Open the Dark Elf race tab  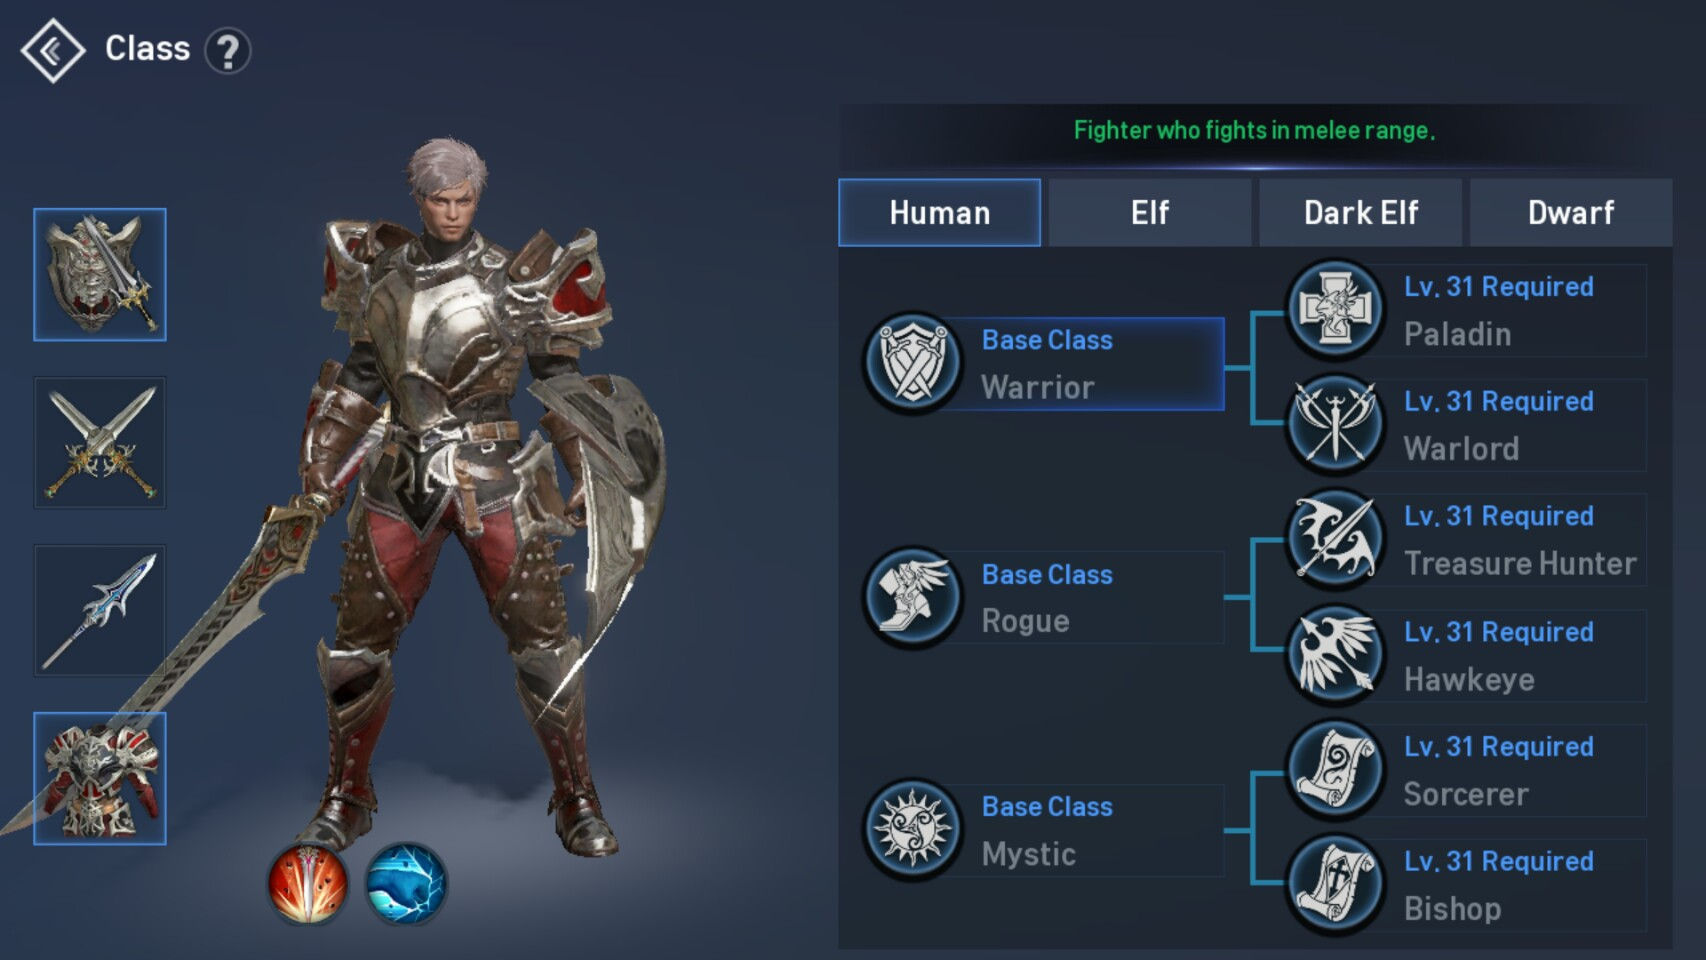pos(1361,213)
